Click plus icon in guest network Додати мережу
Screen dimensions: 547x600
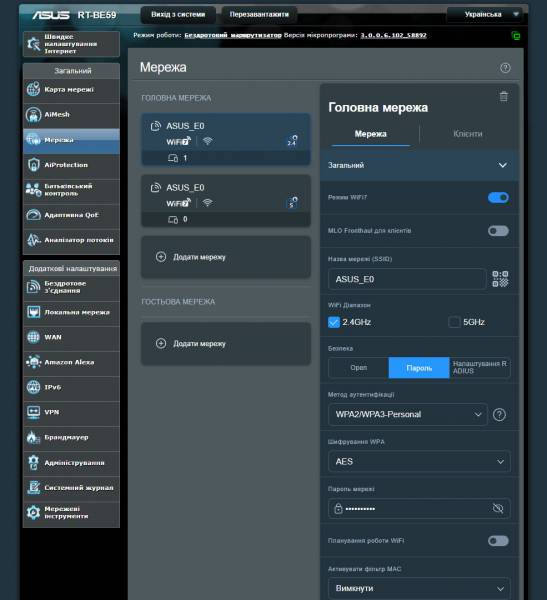pyautogui.click(x=161, y=343)
